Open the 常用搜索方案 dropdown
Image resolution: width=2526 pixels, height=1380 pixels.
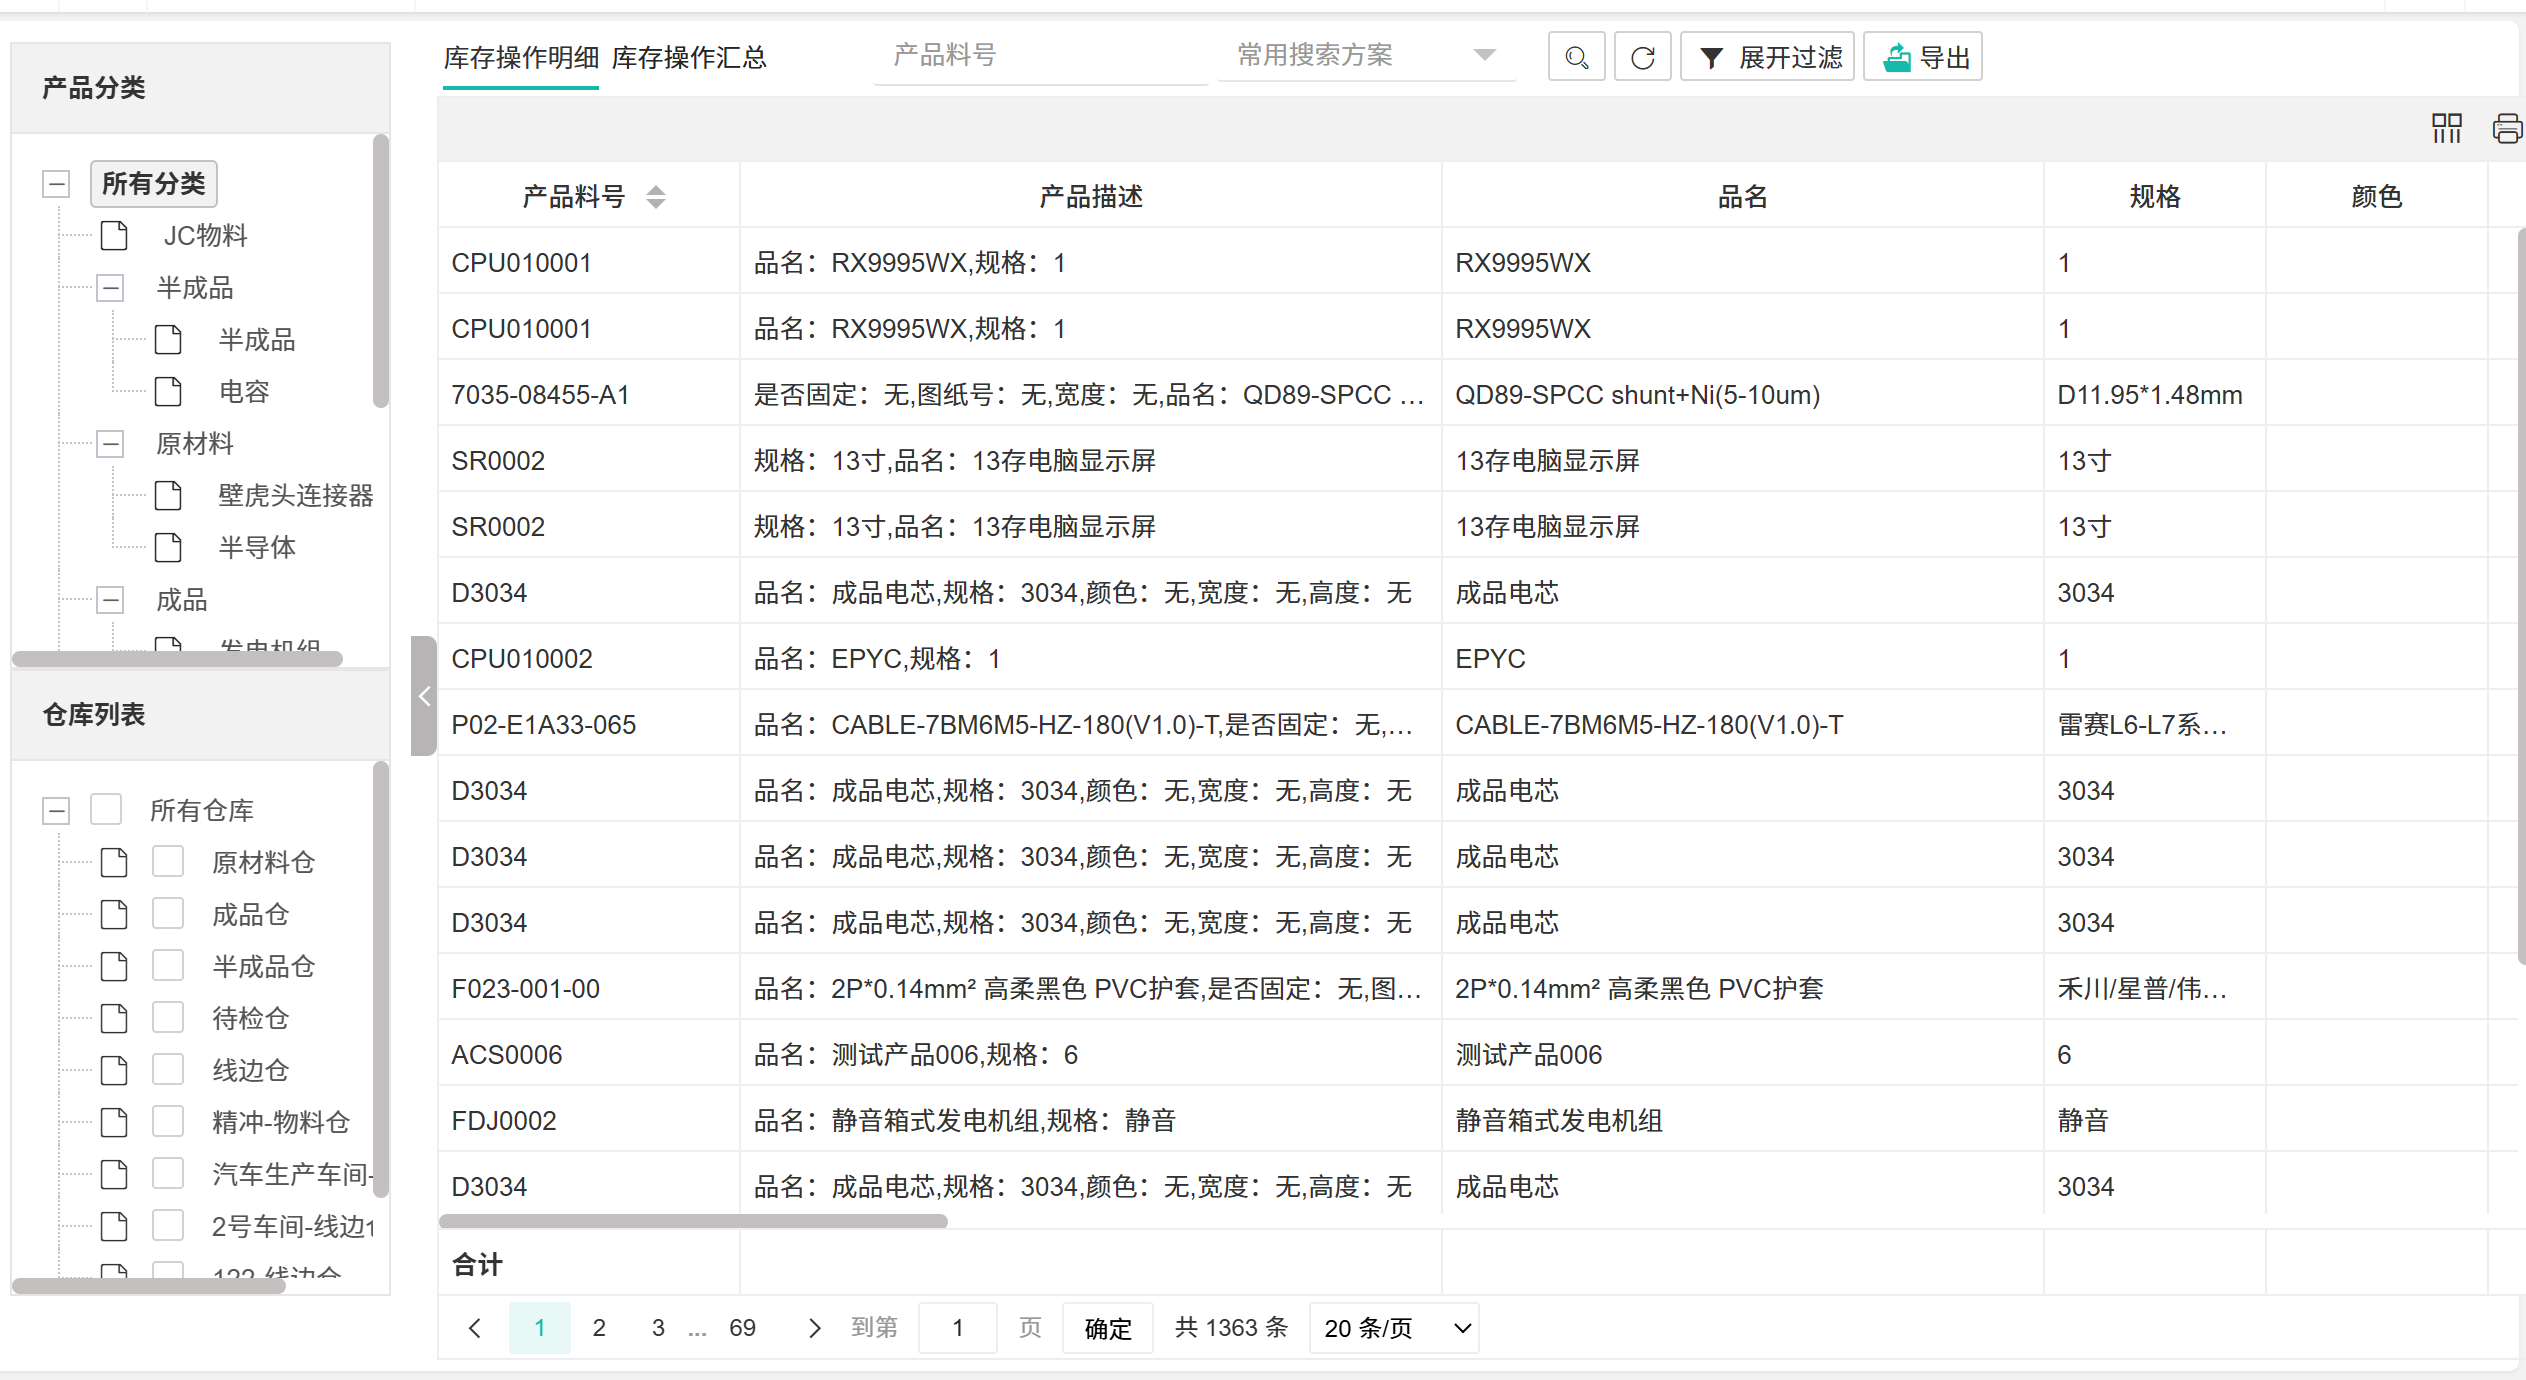pos(1365,55)
